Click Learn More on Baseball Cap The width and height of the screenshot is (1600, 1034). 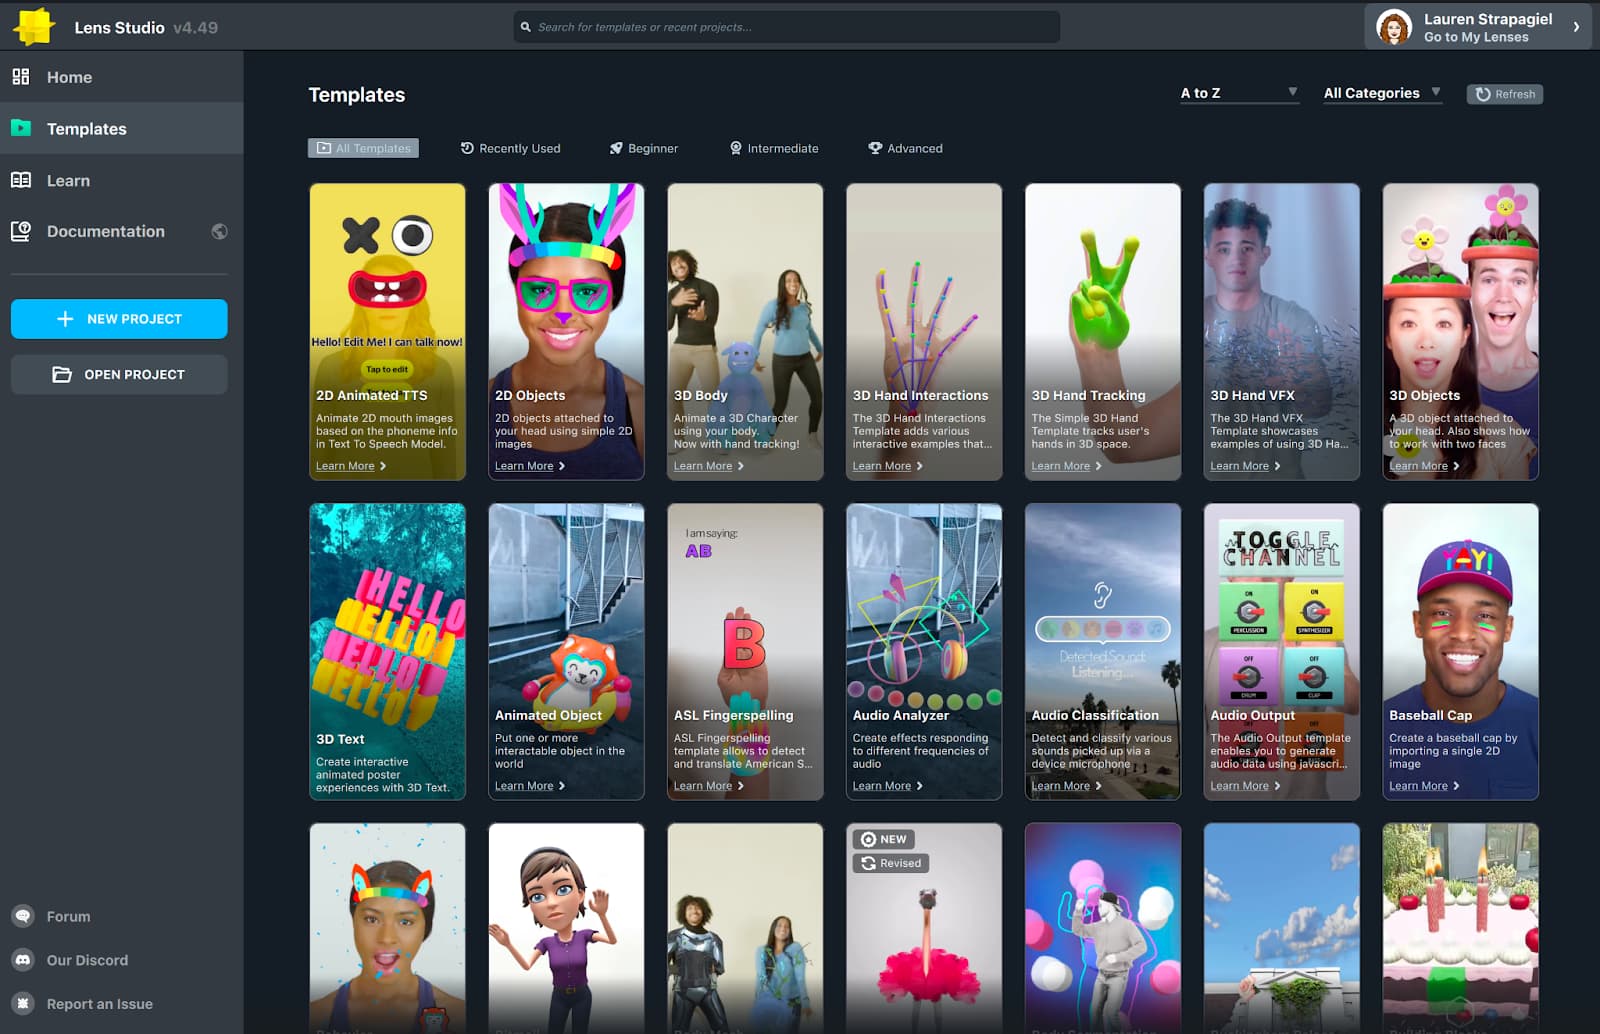click(1425, 786)
